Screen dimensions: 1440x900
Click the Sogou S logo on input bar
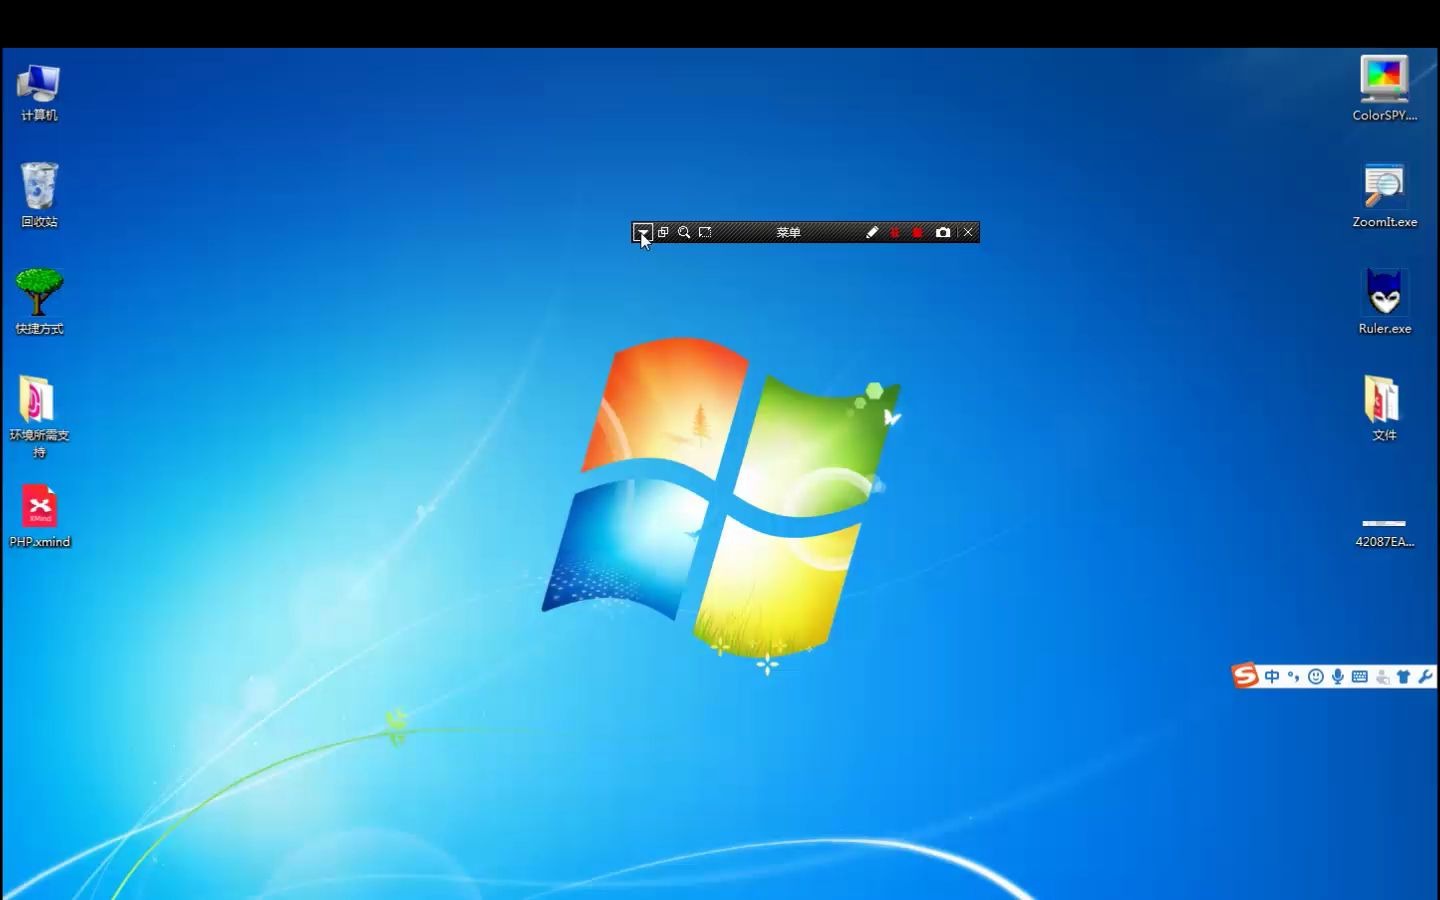1245,675
